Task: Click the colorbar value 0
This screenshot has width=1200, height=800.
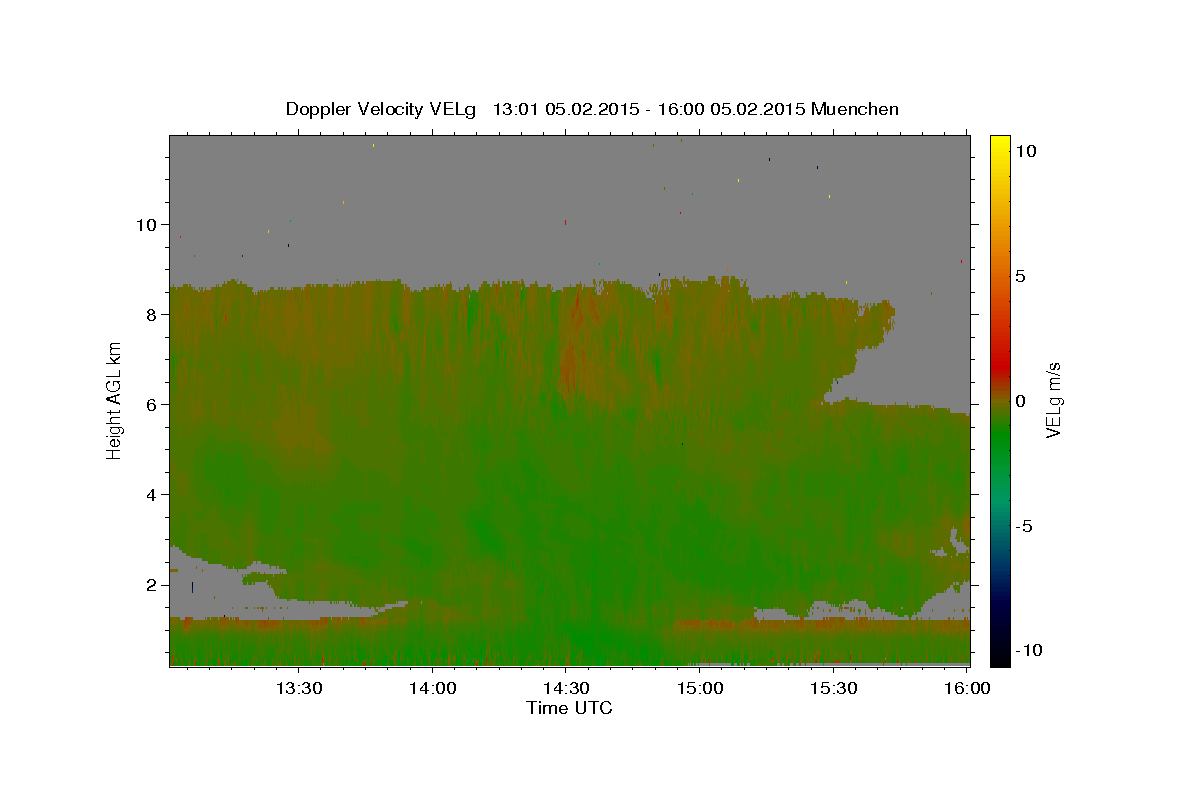Action: pos(1021,401)
